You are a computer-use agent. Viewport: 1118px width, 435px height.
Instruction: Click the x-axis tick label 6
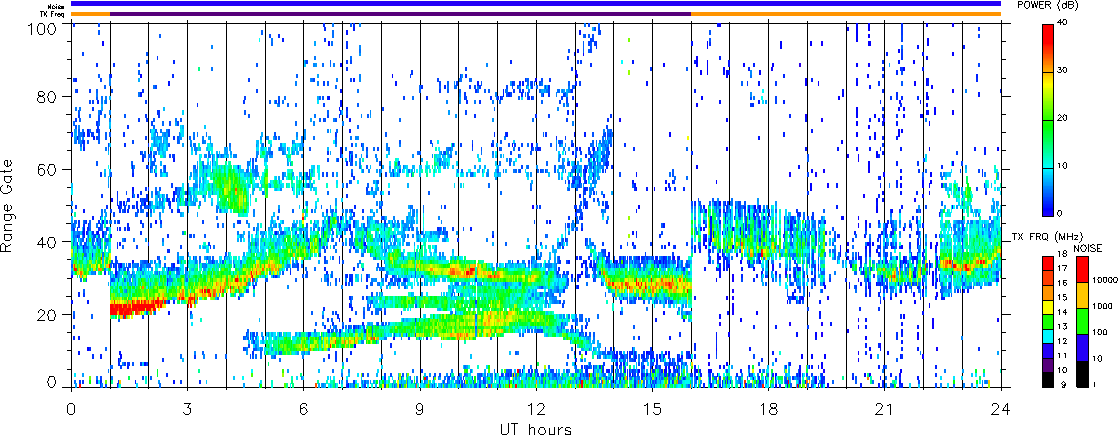(303, 408)
